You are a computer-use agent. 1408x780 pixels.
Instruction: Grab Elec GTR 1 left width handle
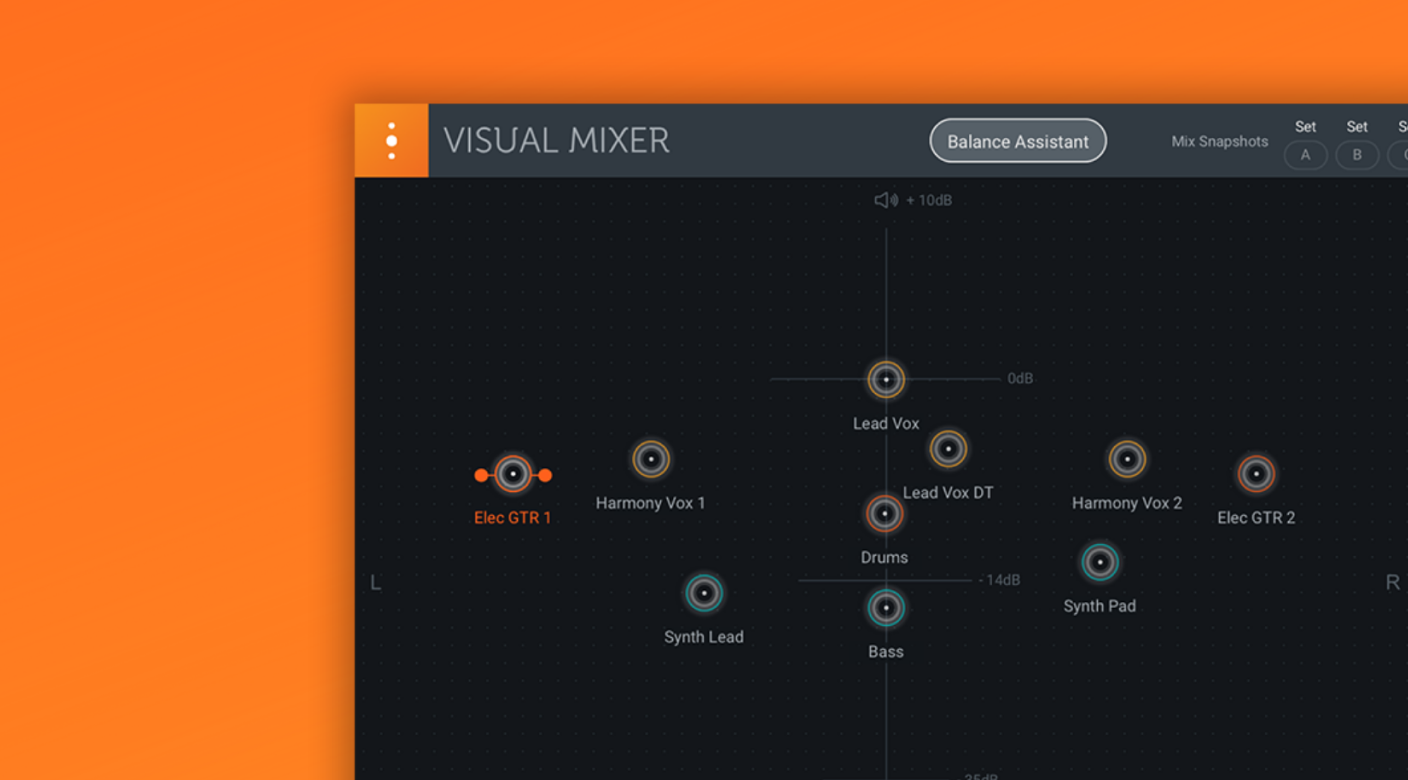pos(481,475)
